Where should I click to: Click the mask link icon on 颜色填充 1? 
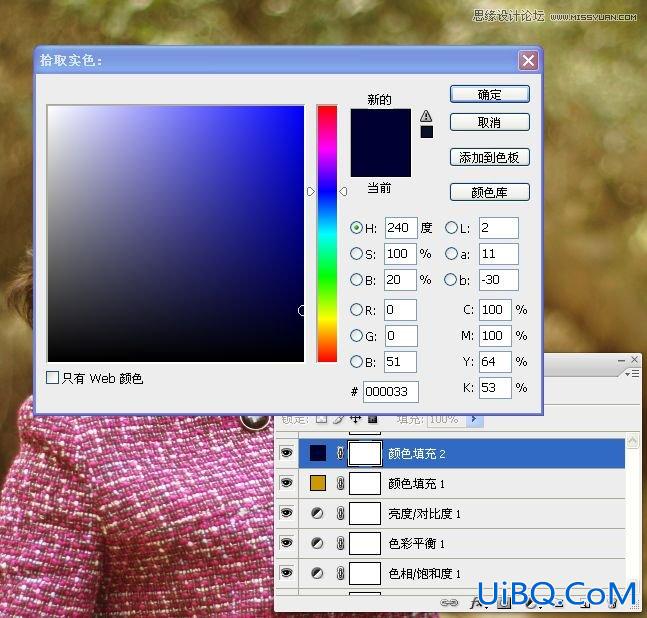pos(340,483)
